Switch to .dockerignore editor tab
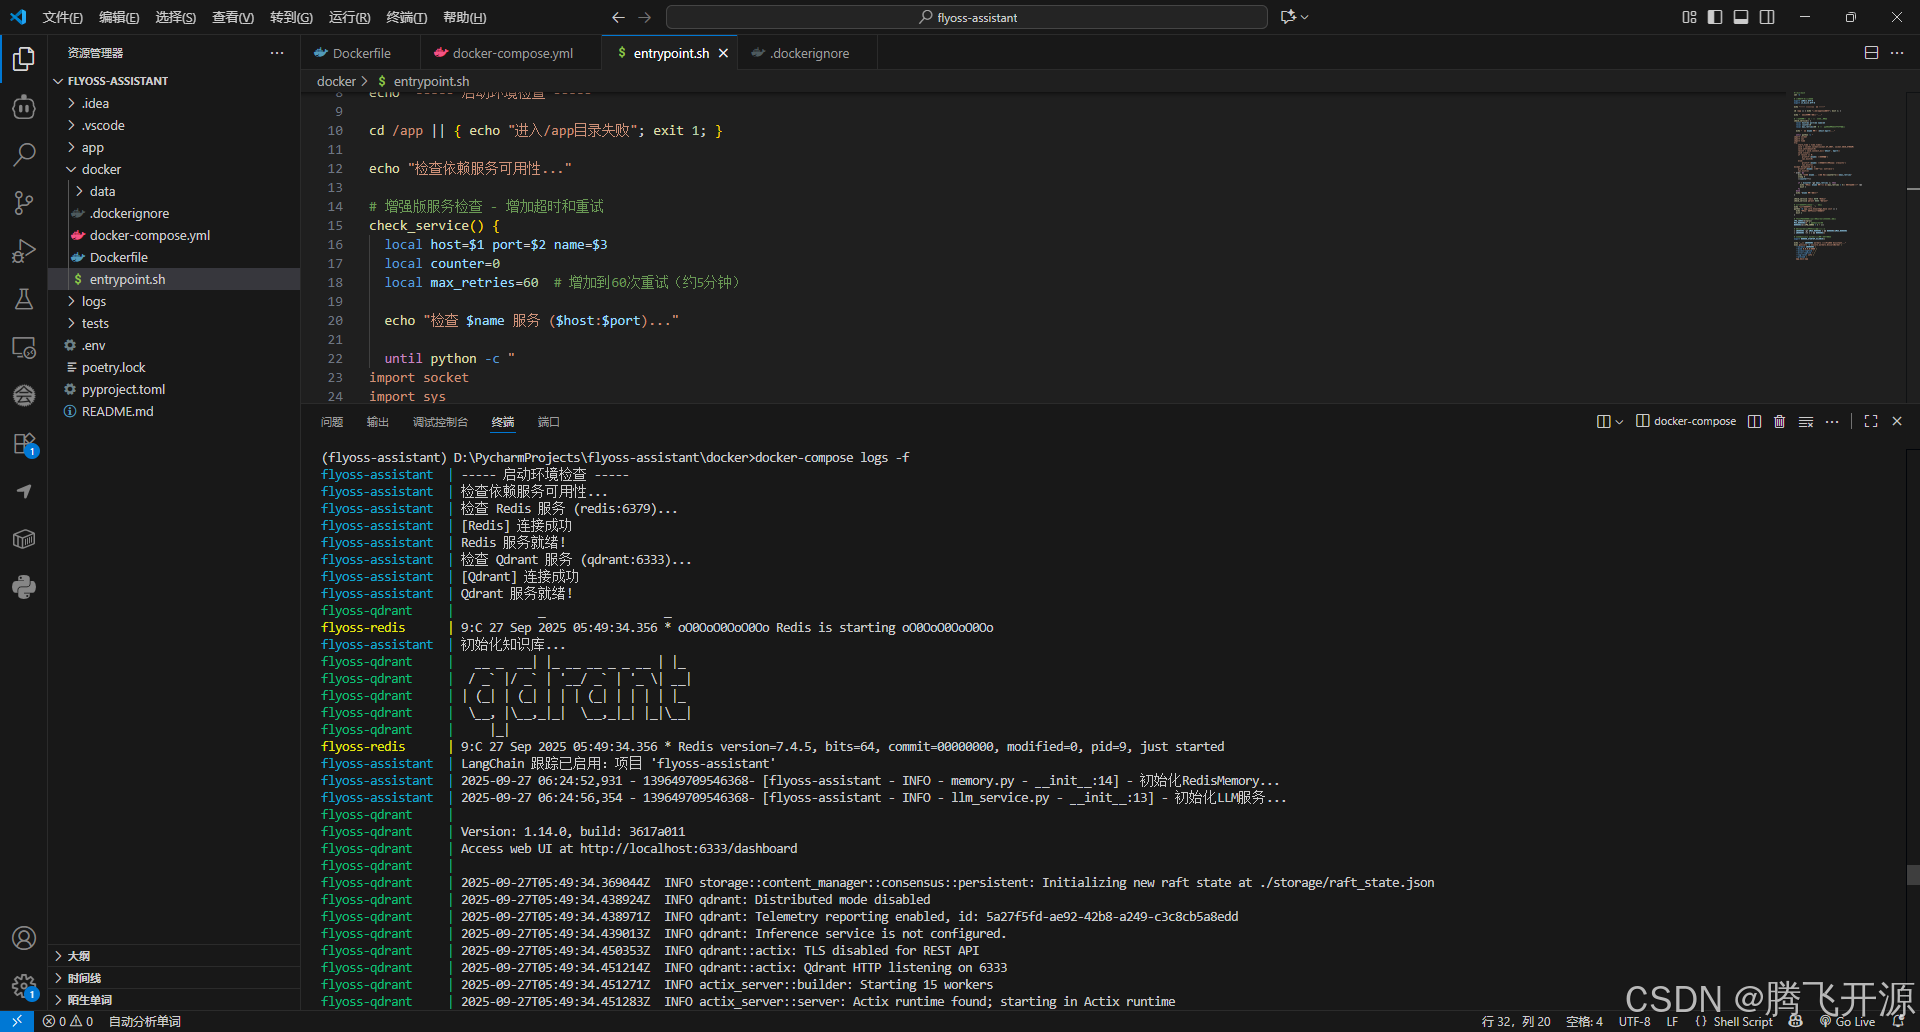This screenshot has width=1920, height=1032. tap(808, 53)
